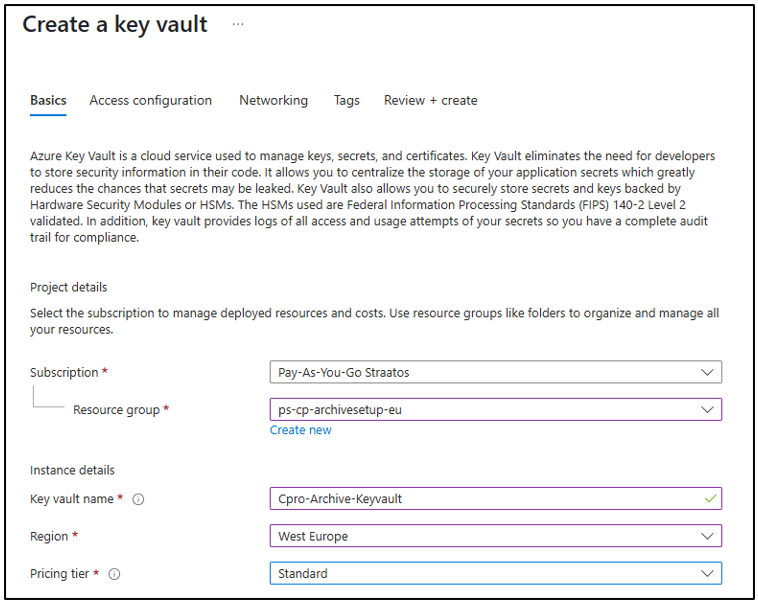The width and height of the screenshot is (758, 603).
Task: Open the Review + create tab
Action: tap(430, 100)
